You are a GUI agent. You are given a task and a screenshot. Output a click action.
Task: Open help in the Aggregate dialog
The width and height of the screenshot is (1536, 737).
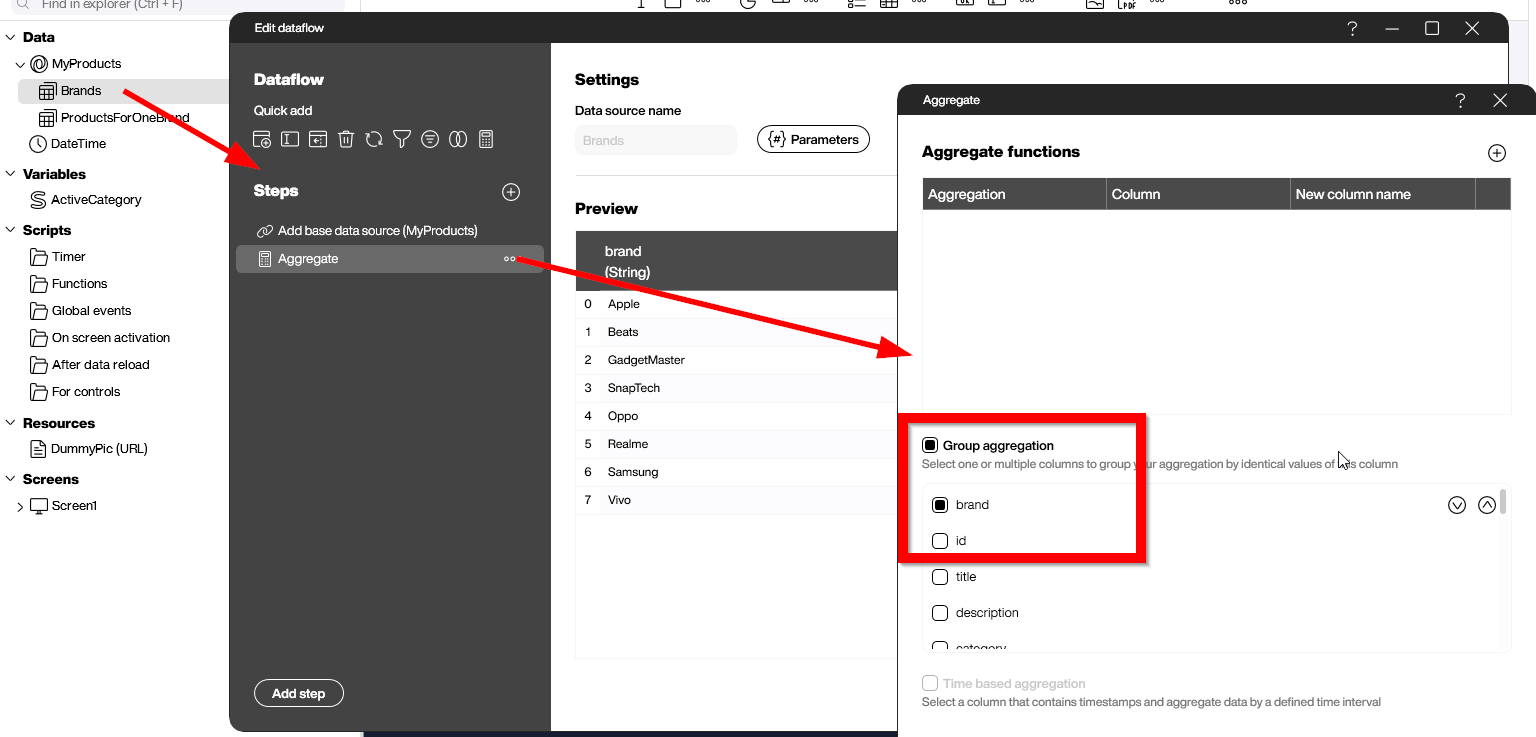tap(1460, 100)
